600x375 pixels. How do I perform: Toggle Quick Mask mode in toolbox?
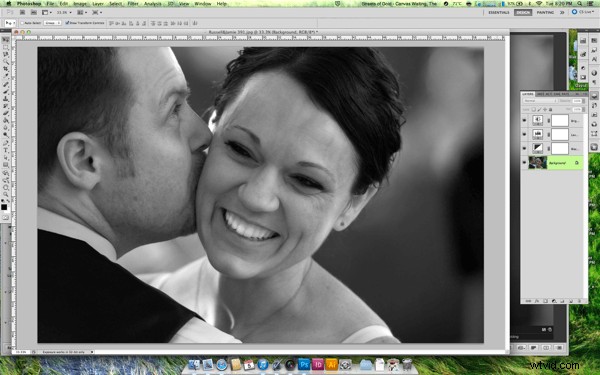tap(5, 217)
